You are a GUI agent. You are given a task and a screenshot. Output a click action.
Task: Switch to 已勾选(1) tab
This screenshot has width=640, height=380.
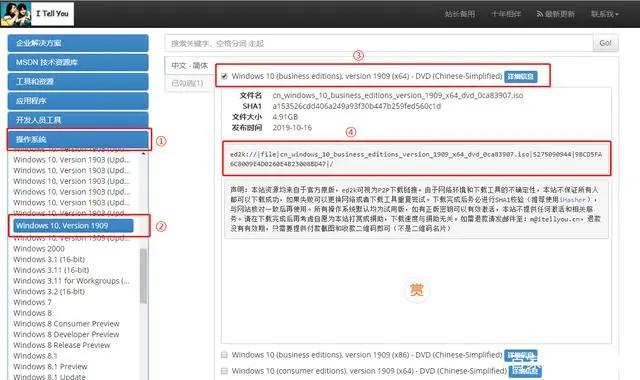coord(188,83)
